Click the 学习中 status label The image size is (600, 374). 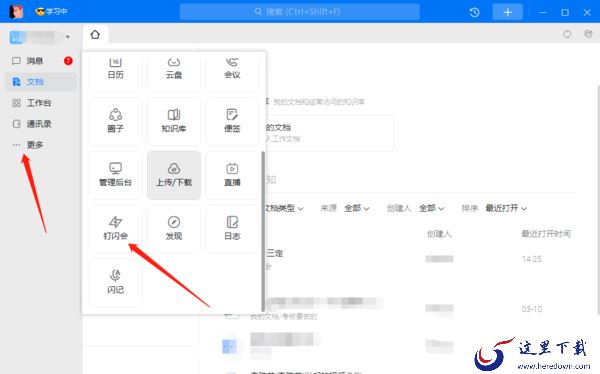click(x=51, y=11)
